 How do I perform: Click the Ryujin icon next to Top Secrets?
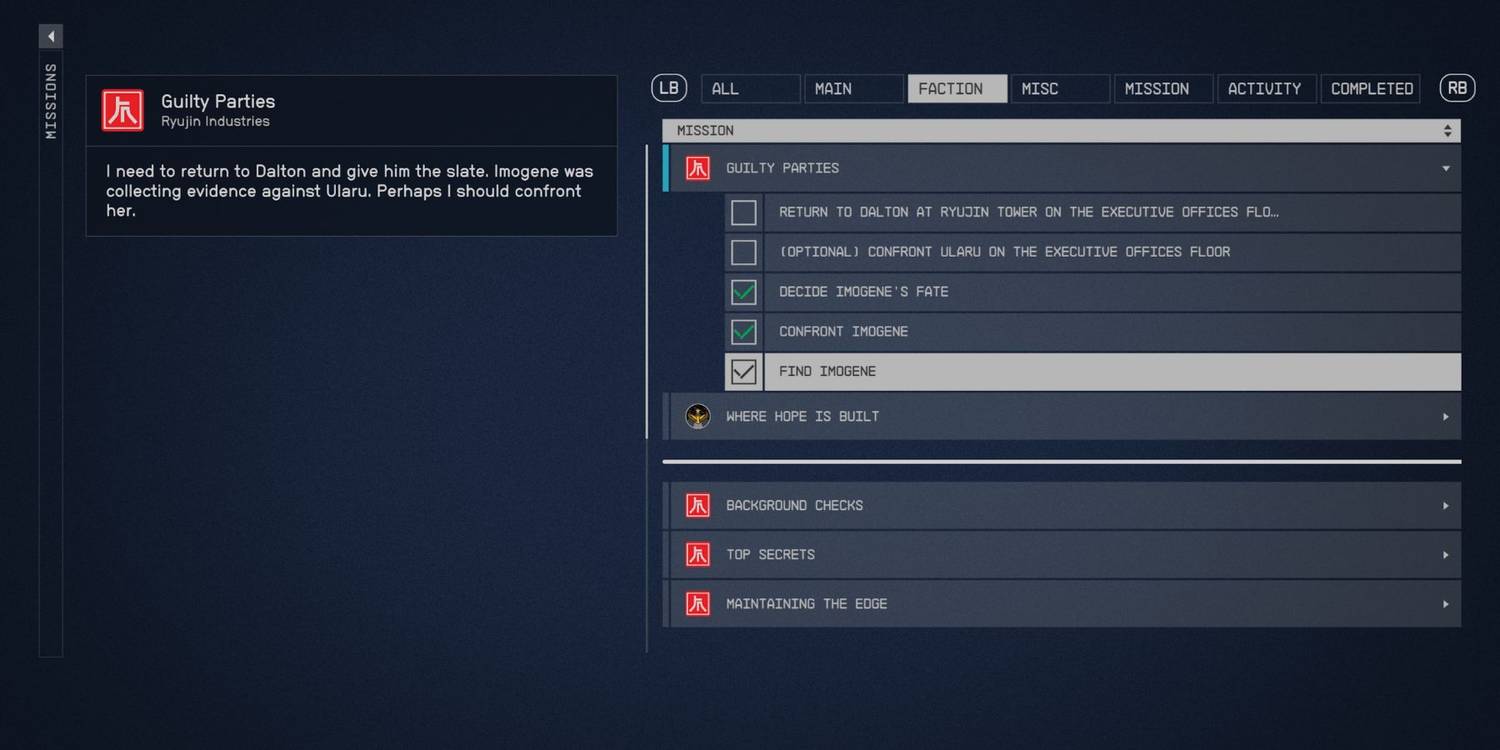[697, 554]
